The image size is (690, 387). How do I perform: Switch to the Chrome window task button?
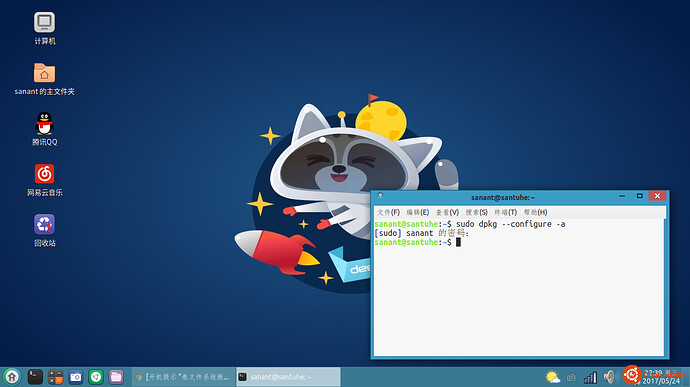pyautogui.click(x=184, y=377)
